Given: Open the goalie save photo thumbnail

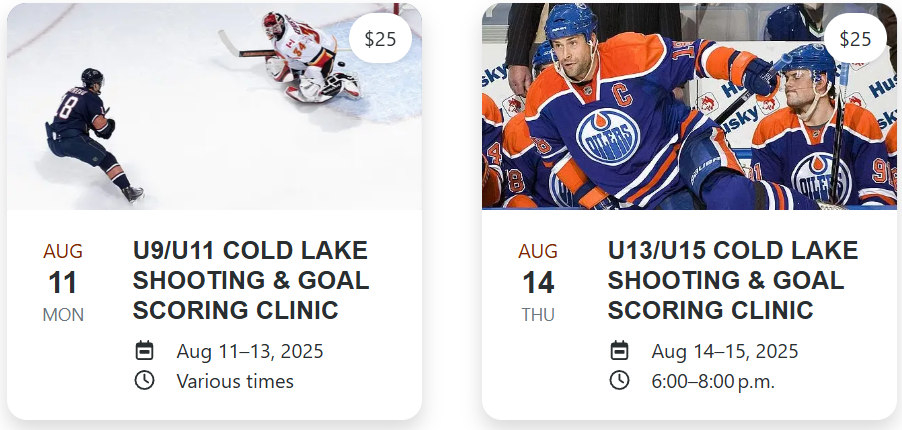Looking at the screenshot, I should pyautogui.click(x=214, y=106).
